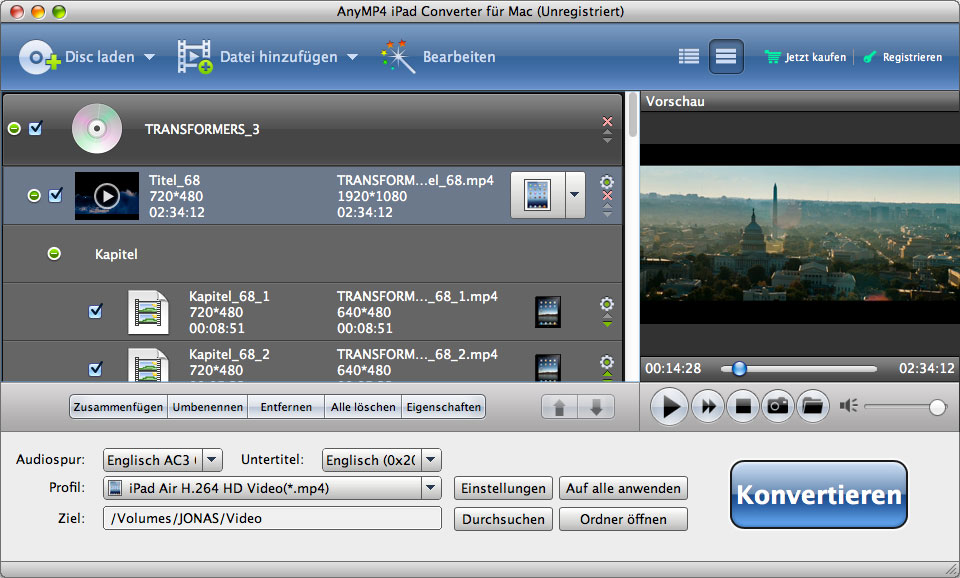Viewport: 960px width, 578px height.
Task: Remove Titel_68 with the red X
Action: point(607,196)
